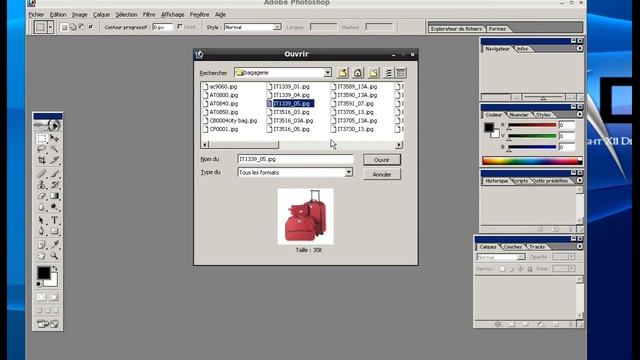640x360 pixels.
Task: Enable Quick Mask mode in toolbox
Action: tap(54, 297)
